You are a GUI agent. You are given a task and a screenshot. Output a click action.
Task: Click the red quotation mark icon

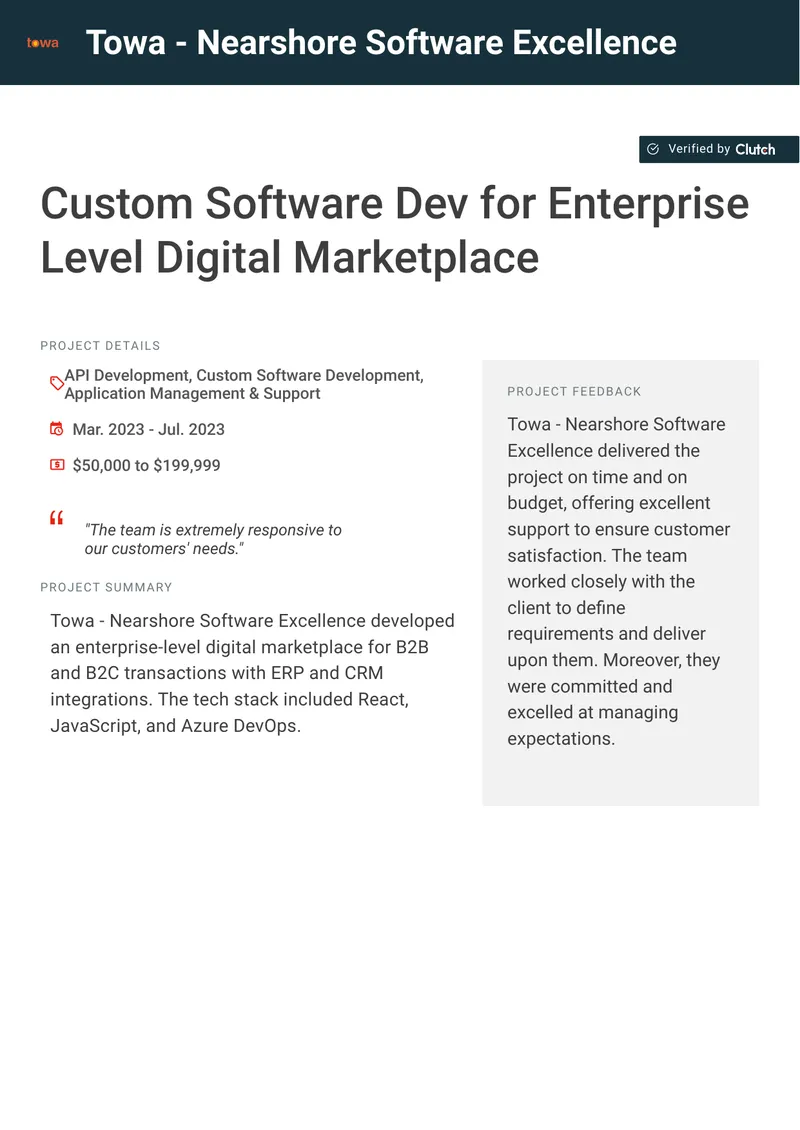[56, 517]
